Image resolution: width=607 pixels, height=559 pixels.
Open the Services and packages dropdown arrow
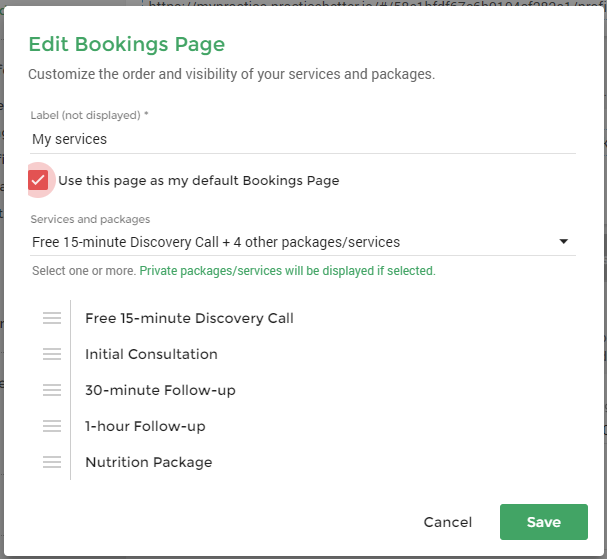[563, 242]
